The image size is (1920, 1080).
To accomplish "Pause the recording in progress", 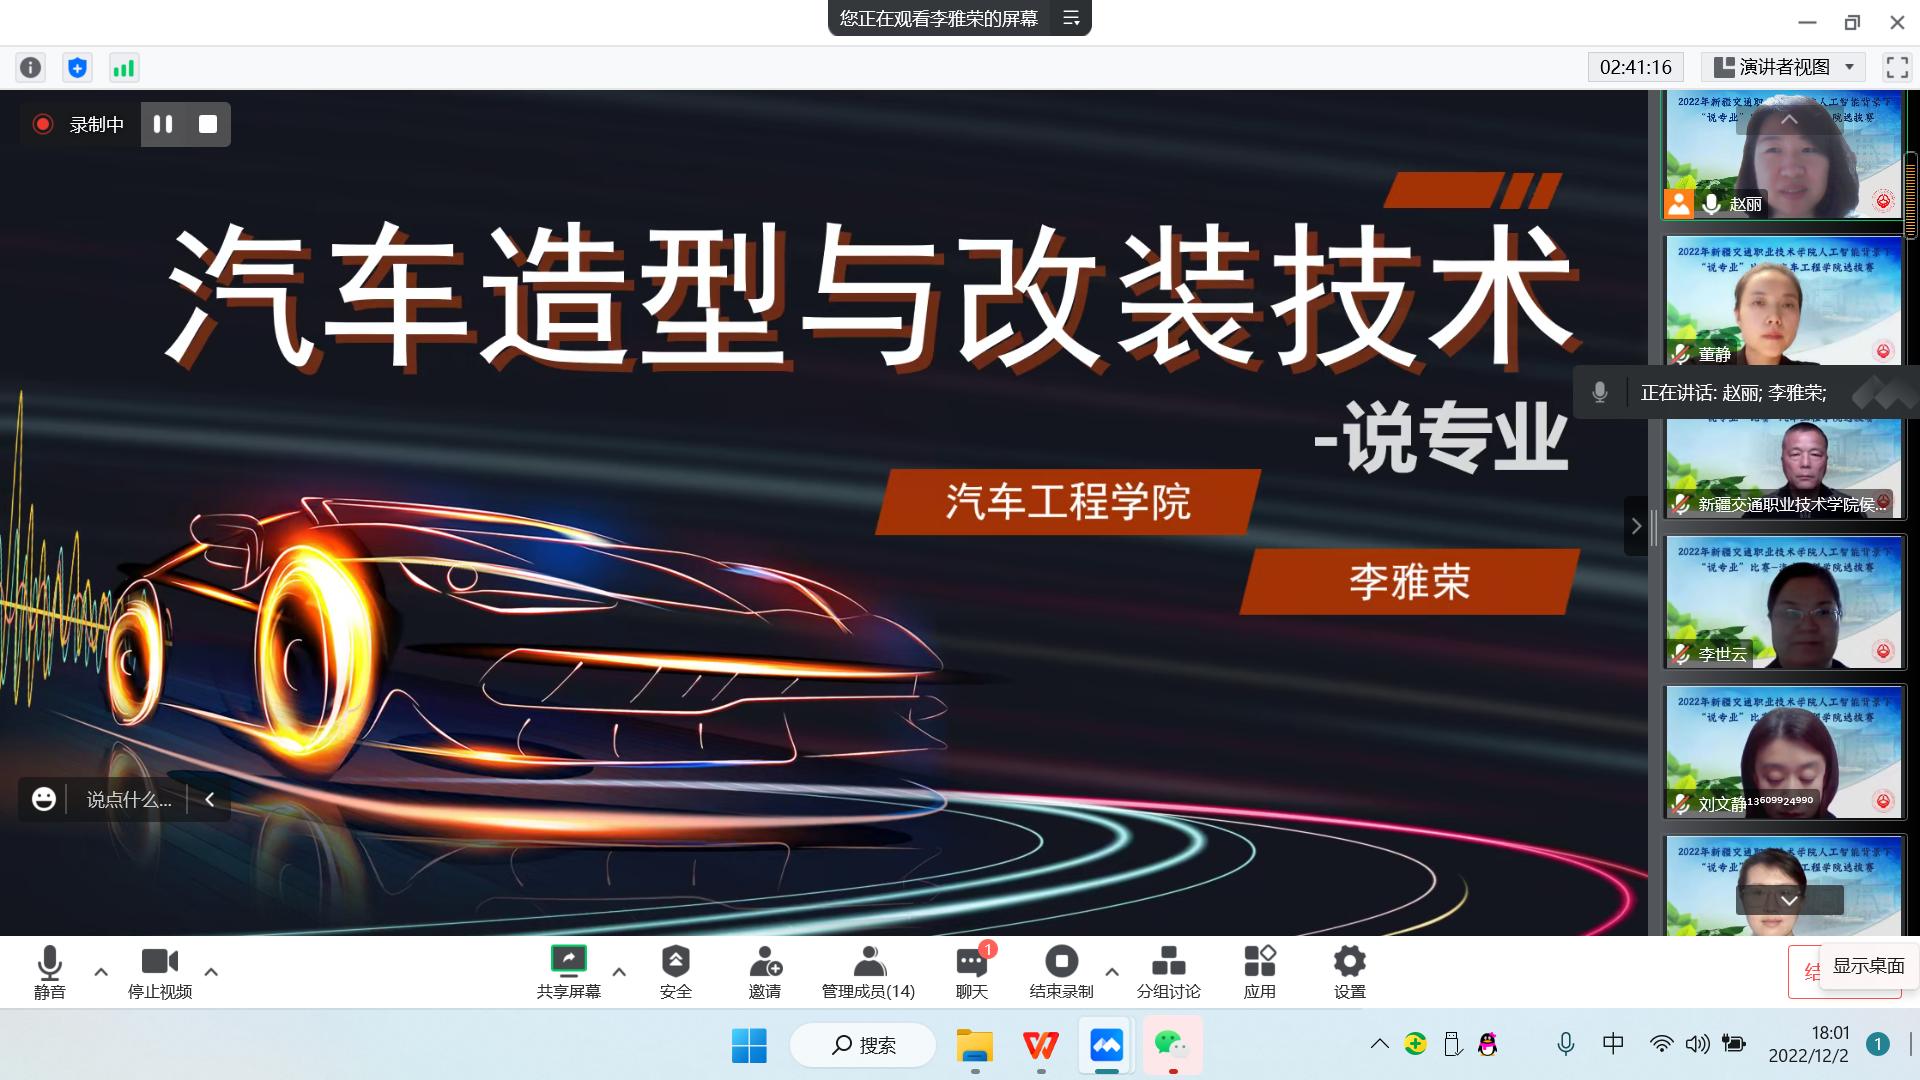I will point(163,124).
